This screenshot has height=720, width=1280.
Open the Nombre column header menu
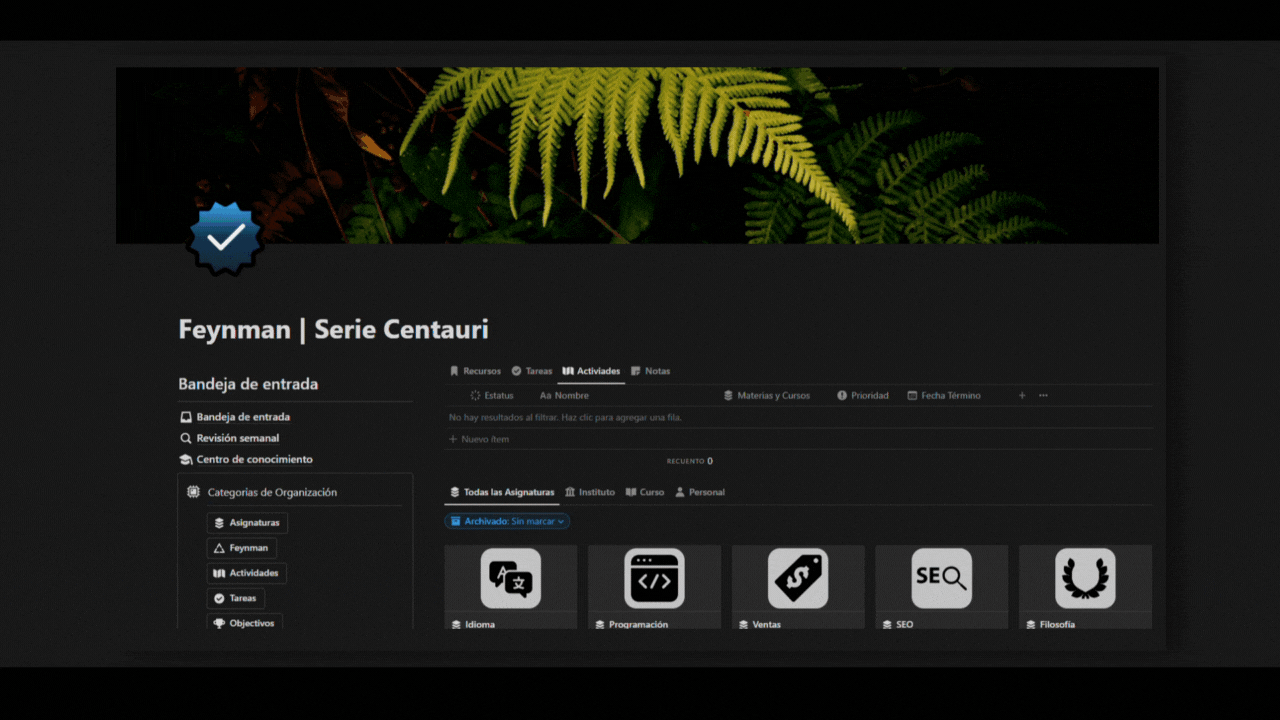tap(564, 396)
